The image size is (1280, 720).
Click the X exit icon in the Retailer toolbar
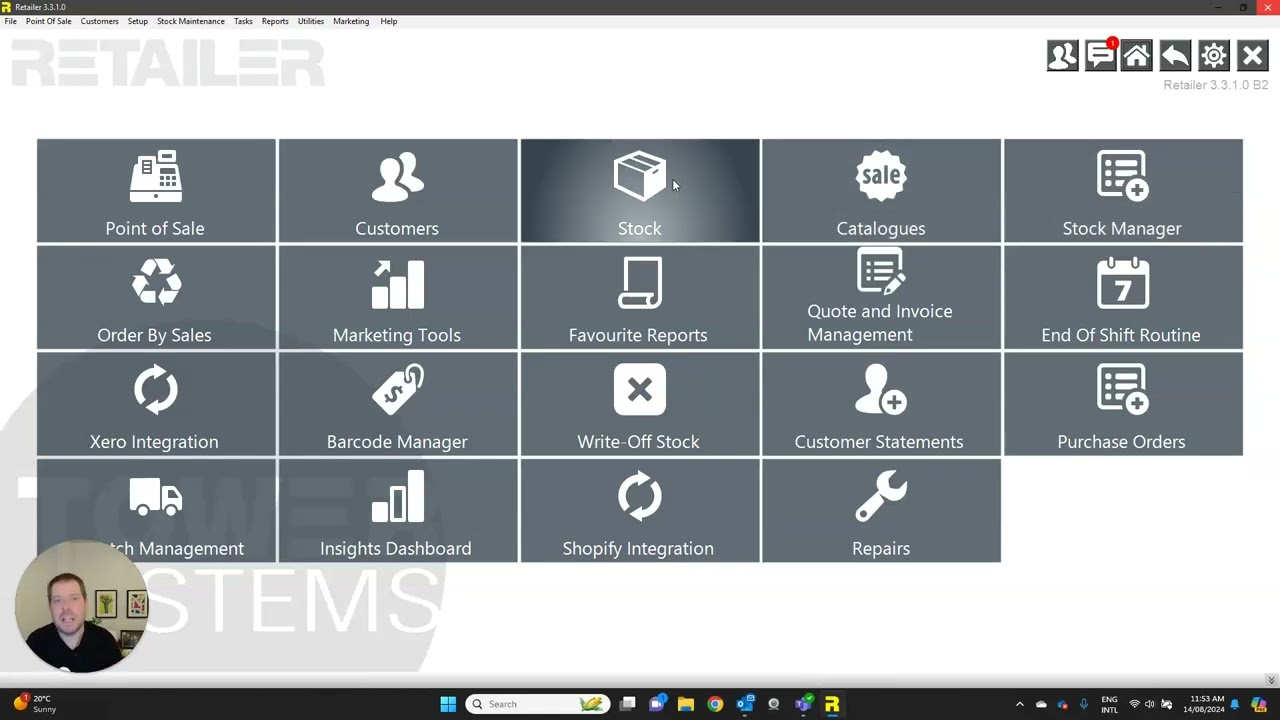[1252, 56]
